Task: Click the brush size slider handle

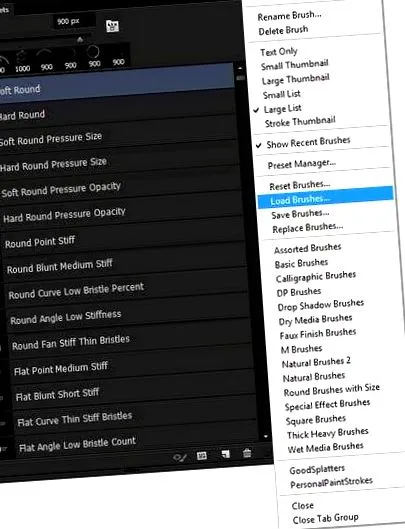Action: click(x=80, y=39)
